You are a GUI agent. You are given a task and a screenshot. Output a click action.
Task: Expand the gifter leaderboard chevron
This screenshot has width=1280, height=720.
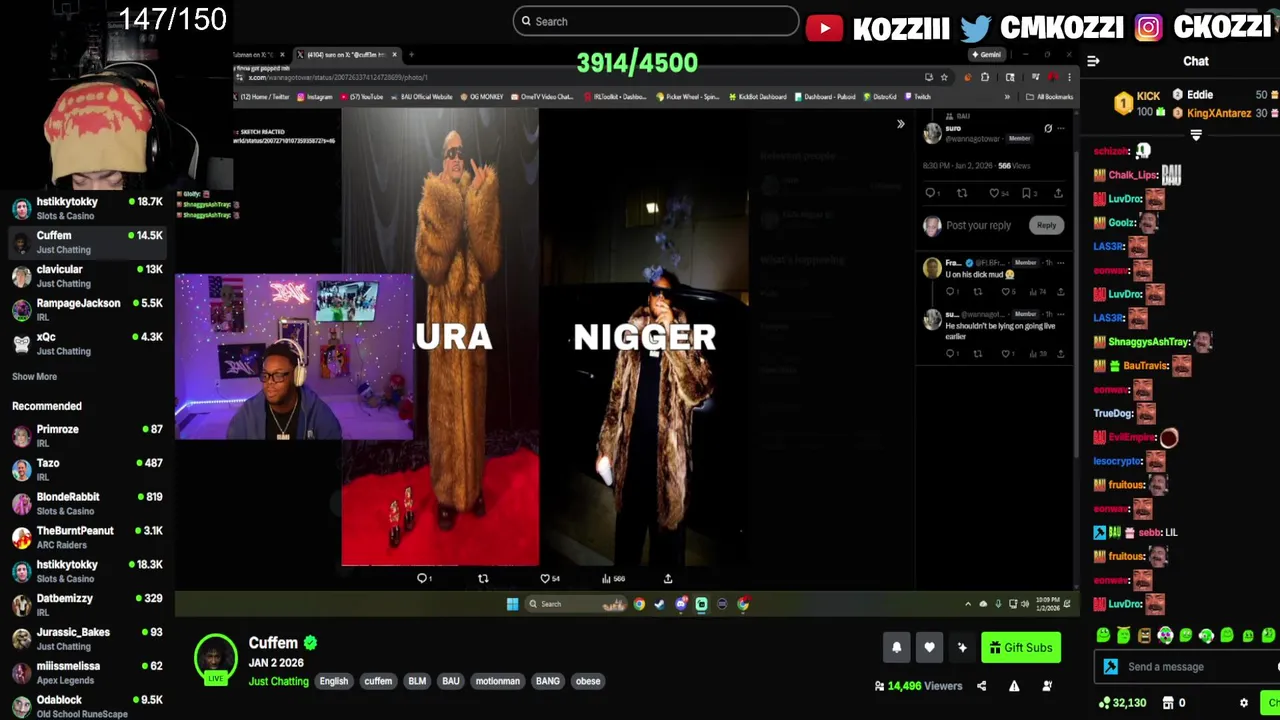pos(1195,135)
